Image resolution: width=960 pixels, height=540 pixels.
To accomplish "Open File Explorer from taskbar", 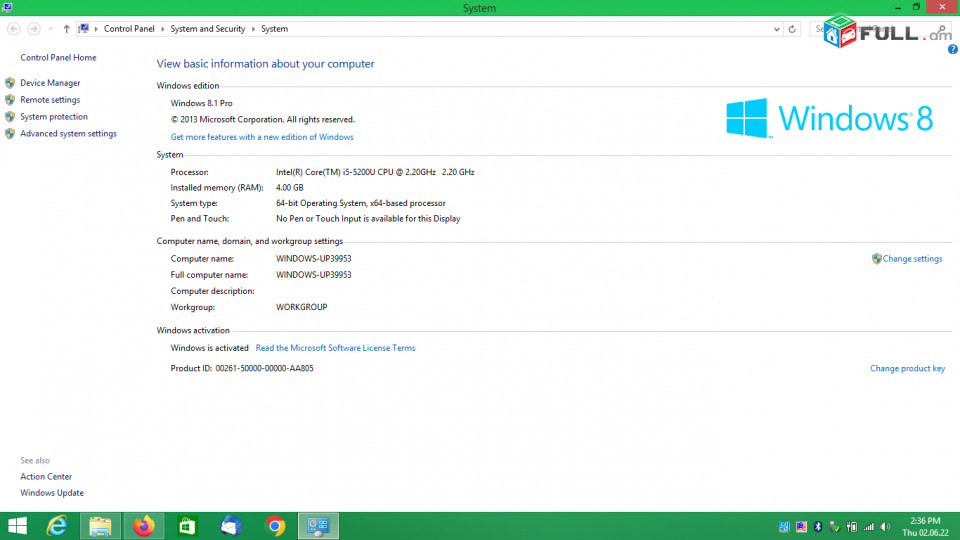I will click(100, 526).
